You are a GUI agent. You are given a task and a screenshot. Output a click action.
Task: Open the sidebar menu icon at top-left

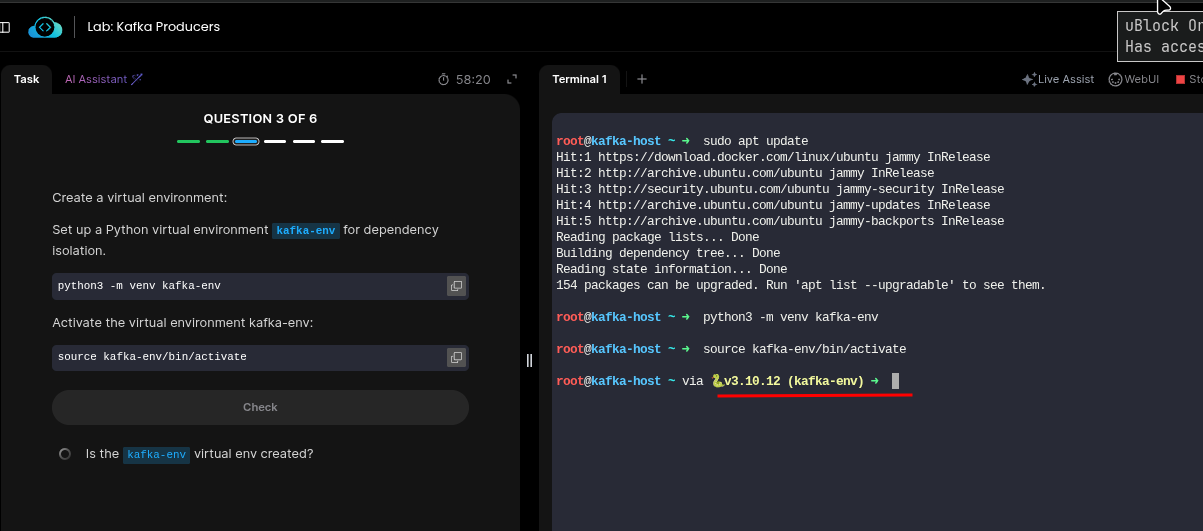(5, 27)
